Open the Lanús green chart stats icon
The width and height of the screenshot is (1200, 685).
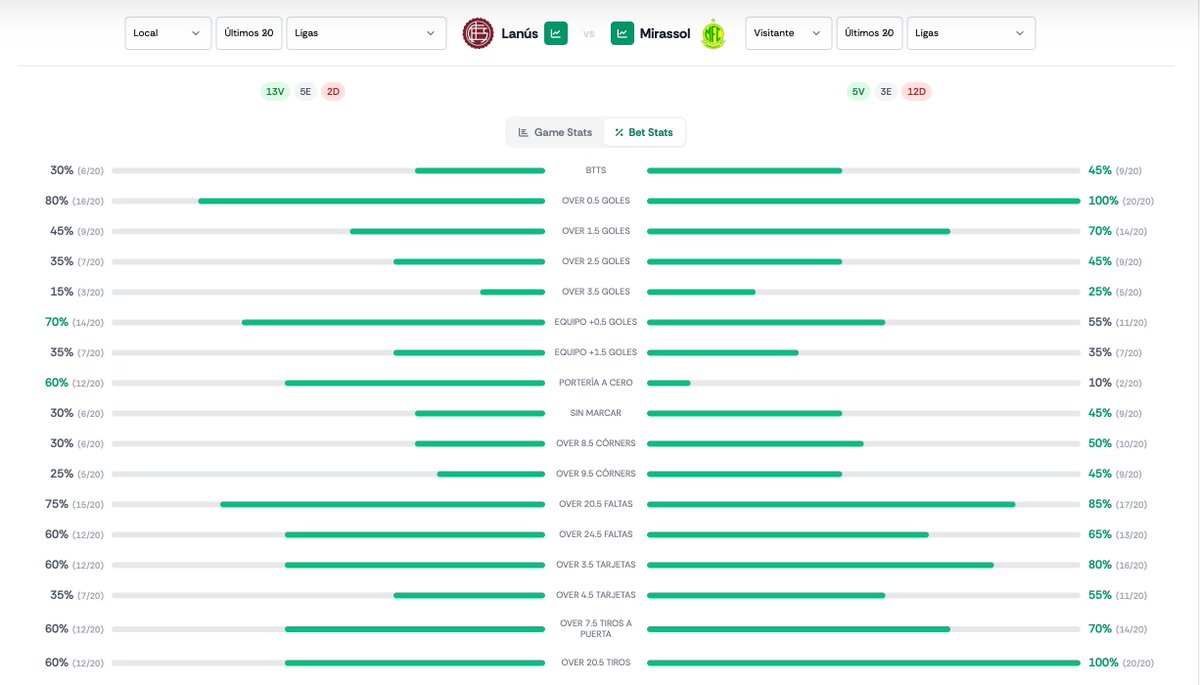556,33
